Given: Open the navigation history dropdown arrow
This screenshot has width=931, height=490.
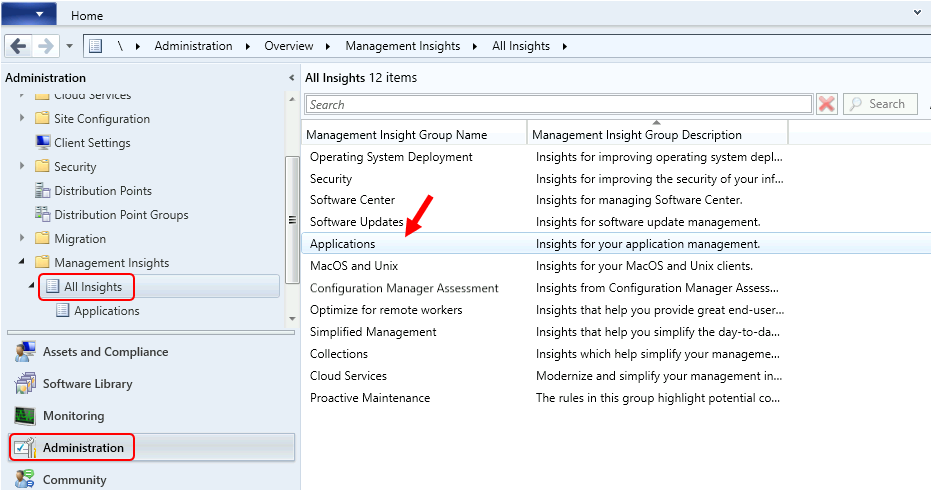Looking at the screenshot, I should 69,46.
